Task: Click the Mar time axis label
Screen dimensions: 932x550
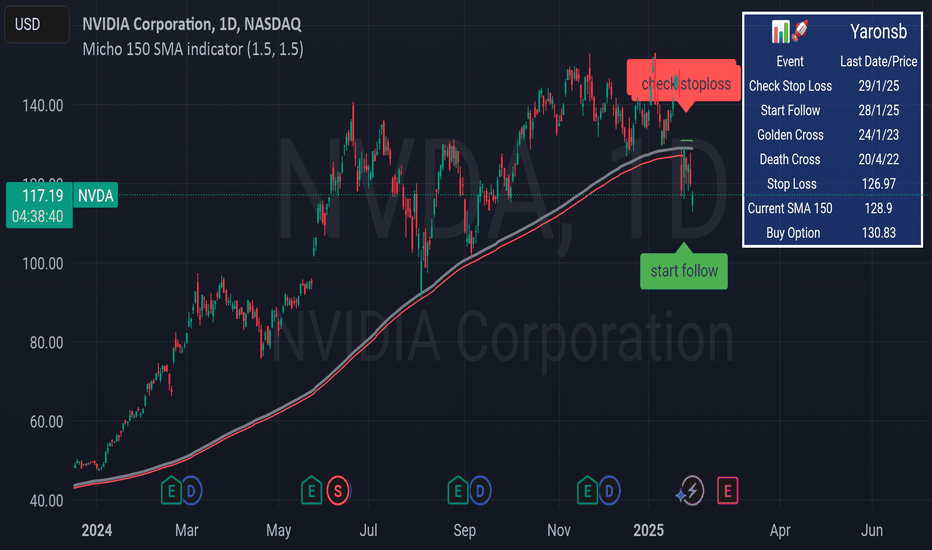Action: coord(187,530)
